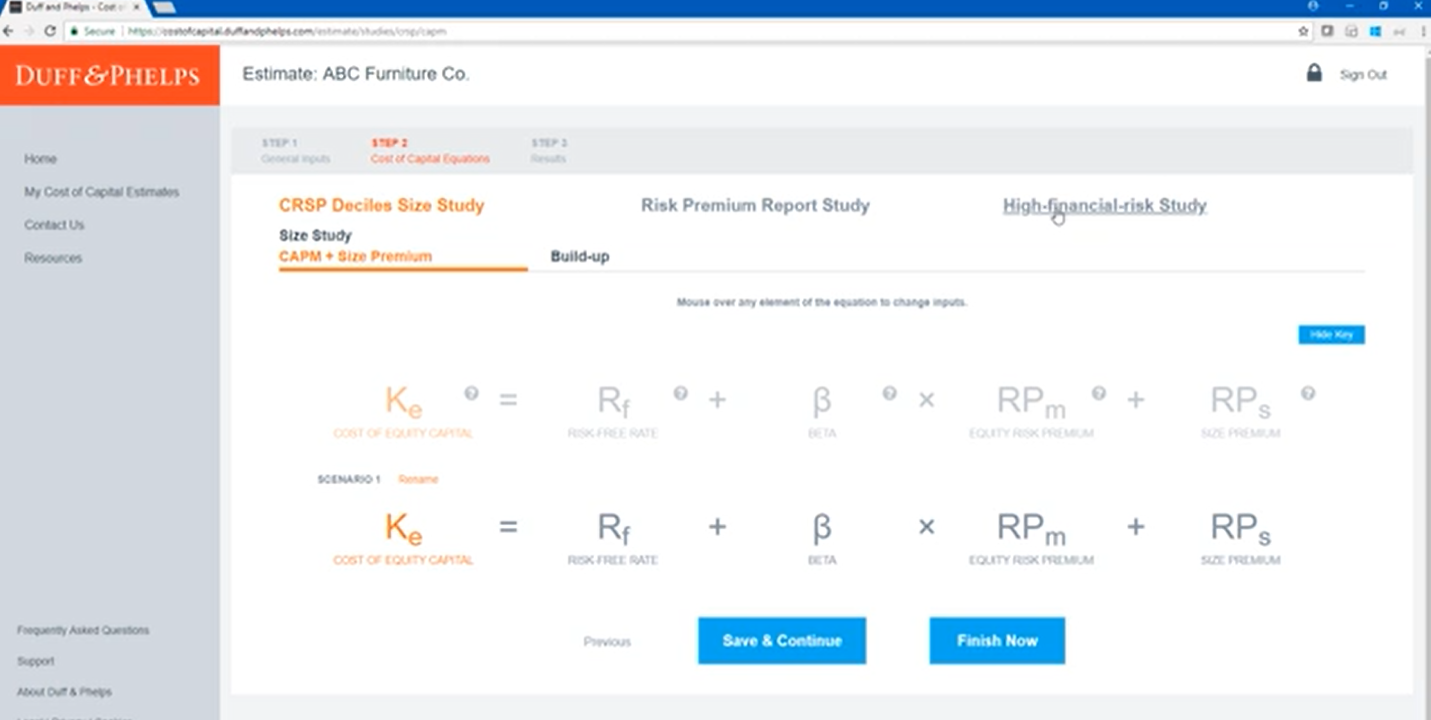The image size is (1431, 720).
Task: Open Home in the sidebar
Action: pos(40,159)
